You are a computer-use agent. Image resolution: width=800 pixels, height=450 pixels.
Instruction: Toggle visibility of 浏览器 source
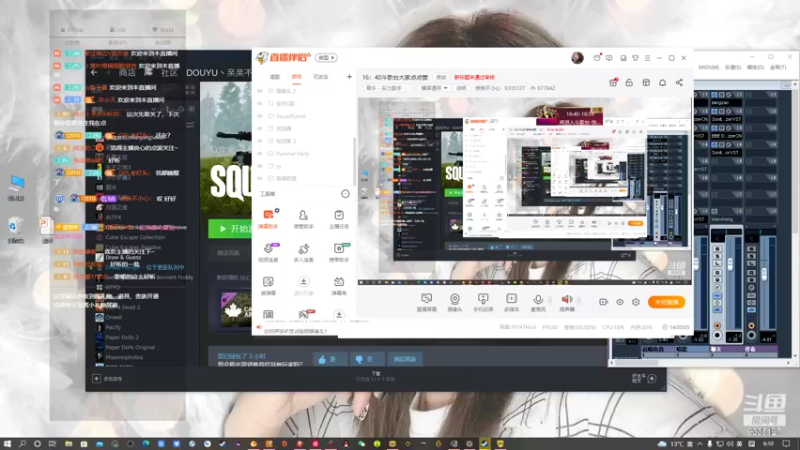[260, 129]
